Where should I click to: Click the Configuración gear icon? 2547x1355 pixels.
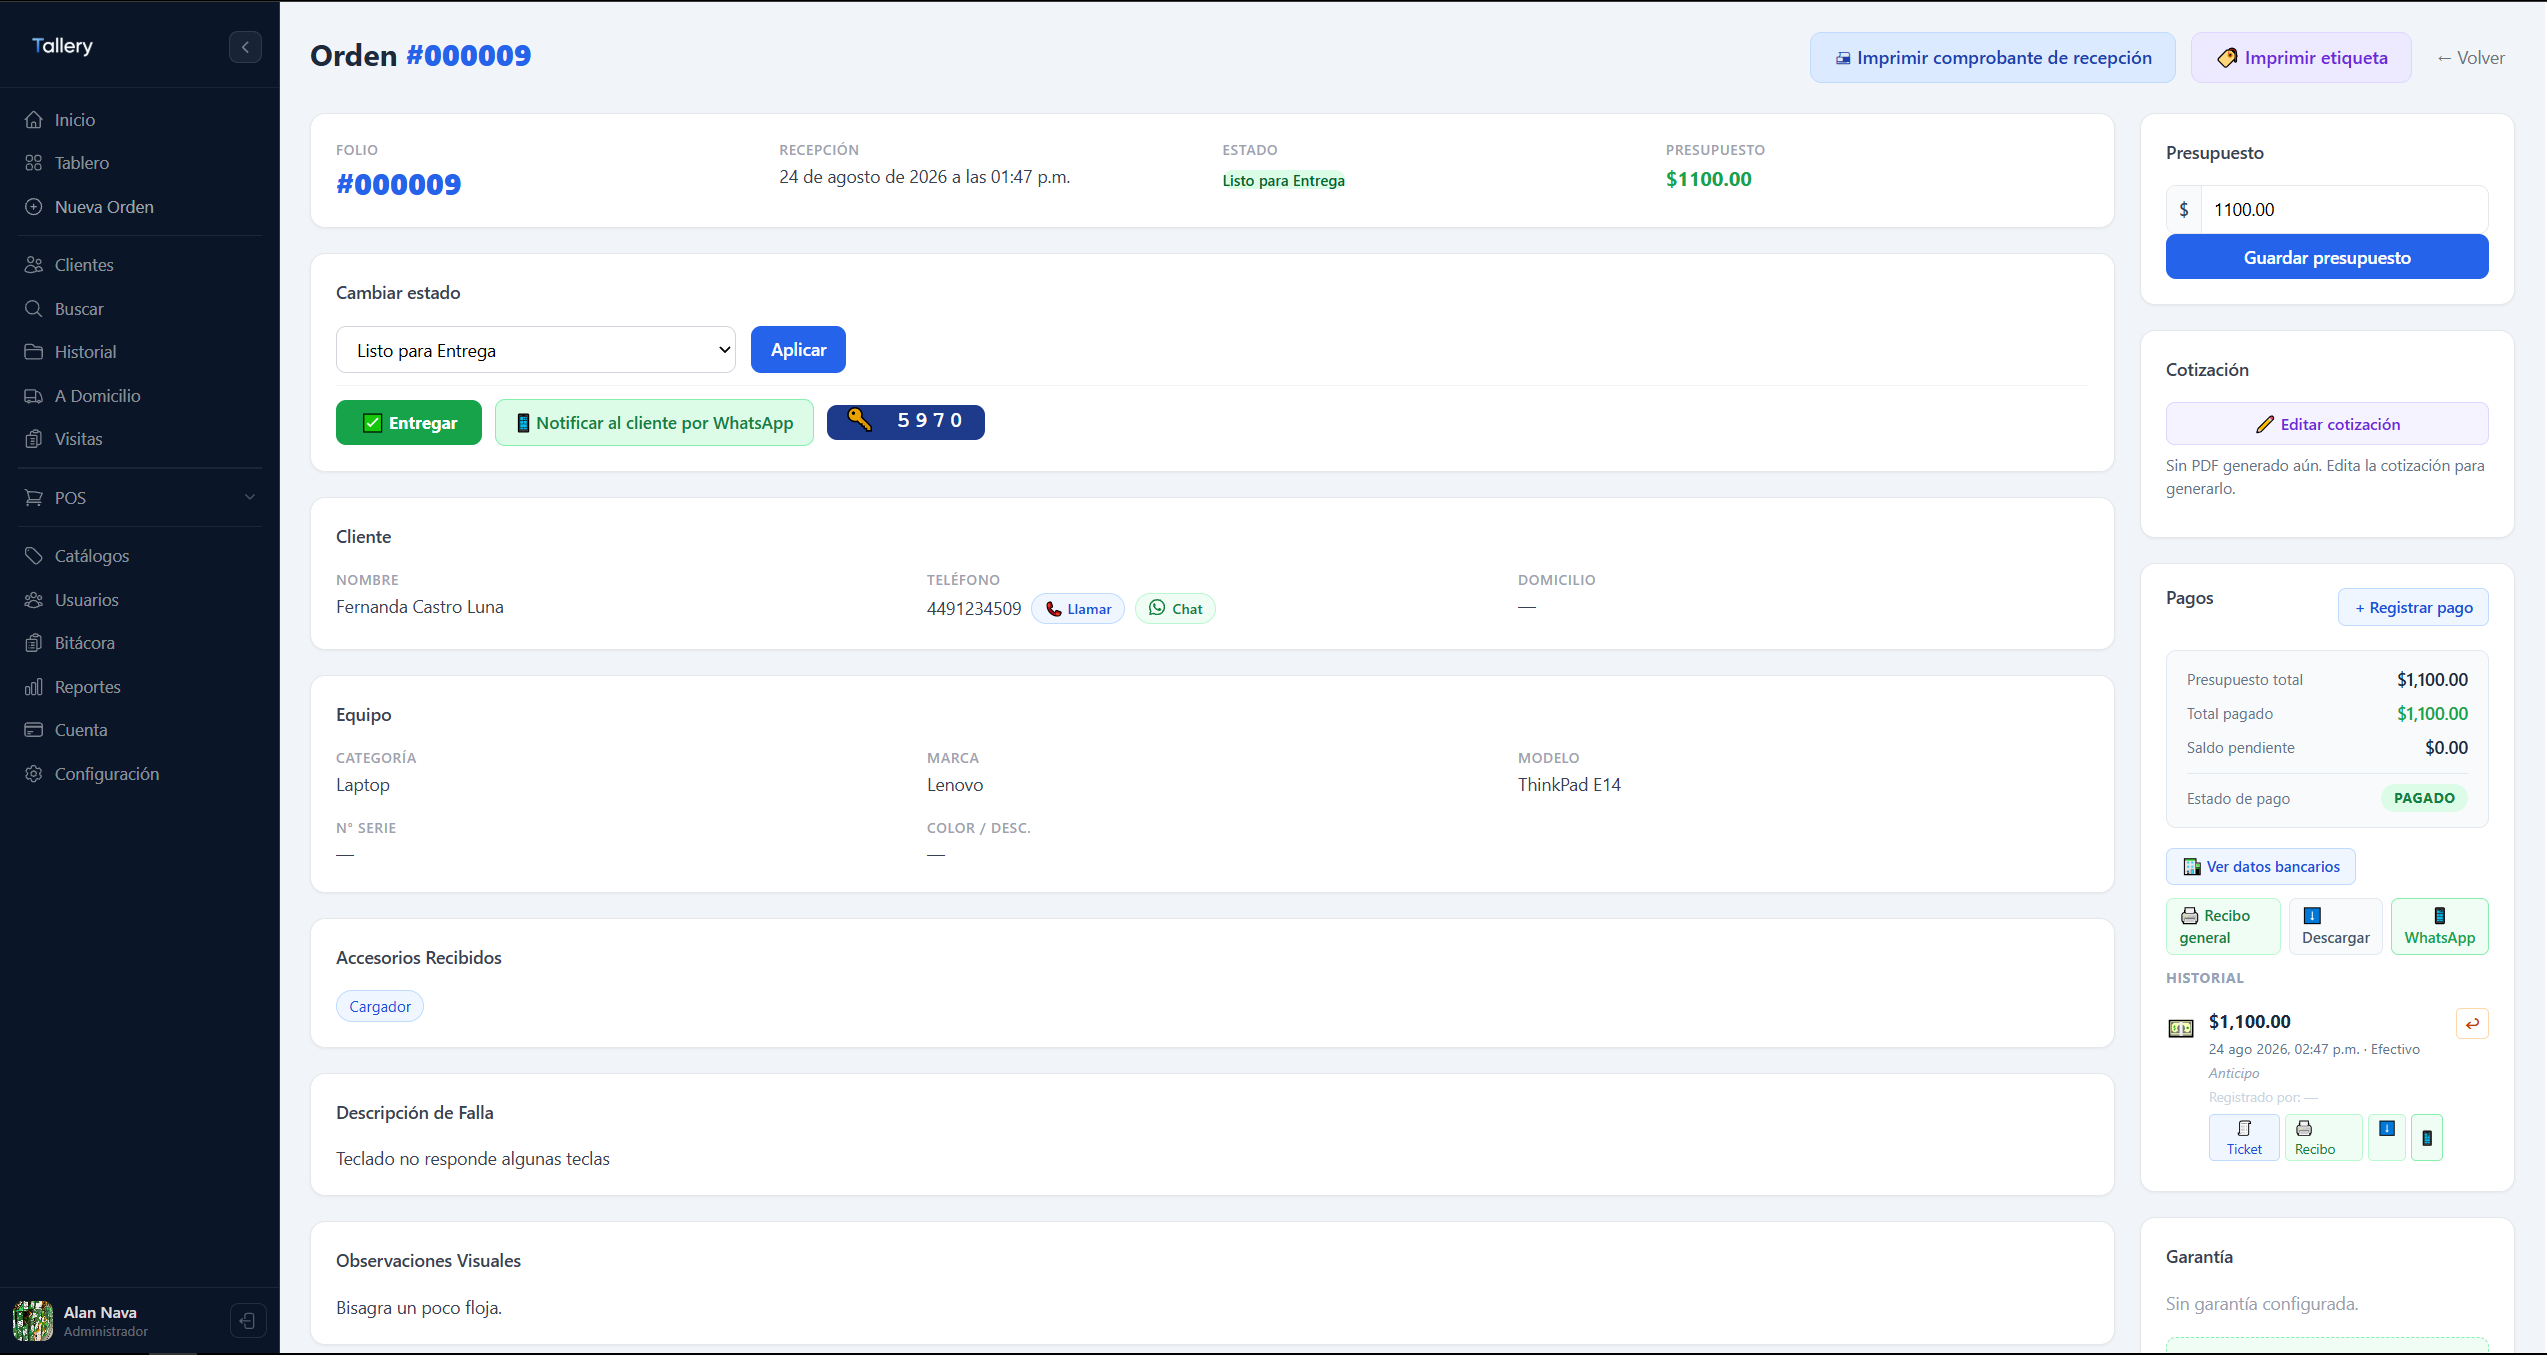click(x=34, y=774)
